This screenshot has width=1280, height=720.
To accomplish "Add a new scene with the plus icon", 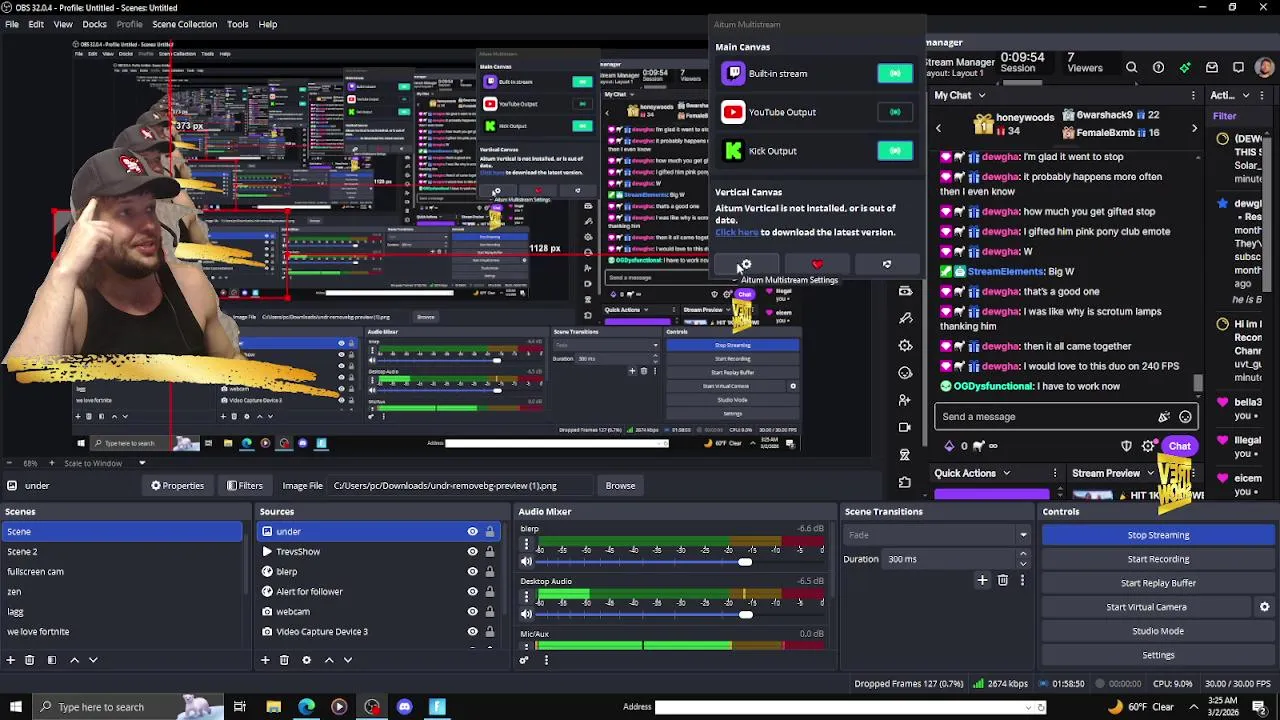I will click(10, 660).
